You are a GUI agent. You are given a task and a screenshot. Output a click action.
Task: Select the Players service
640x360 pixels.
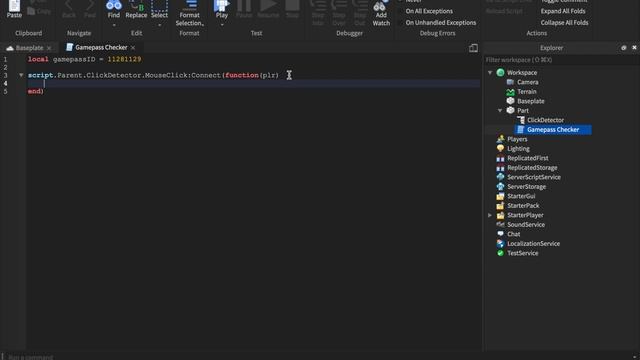coord(517,139)
